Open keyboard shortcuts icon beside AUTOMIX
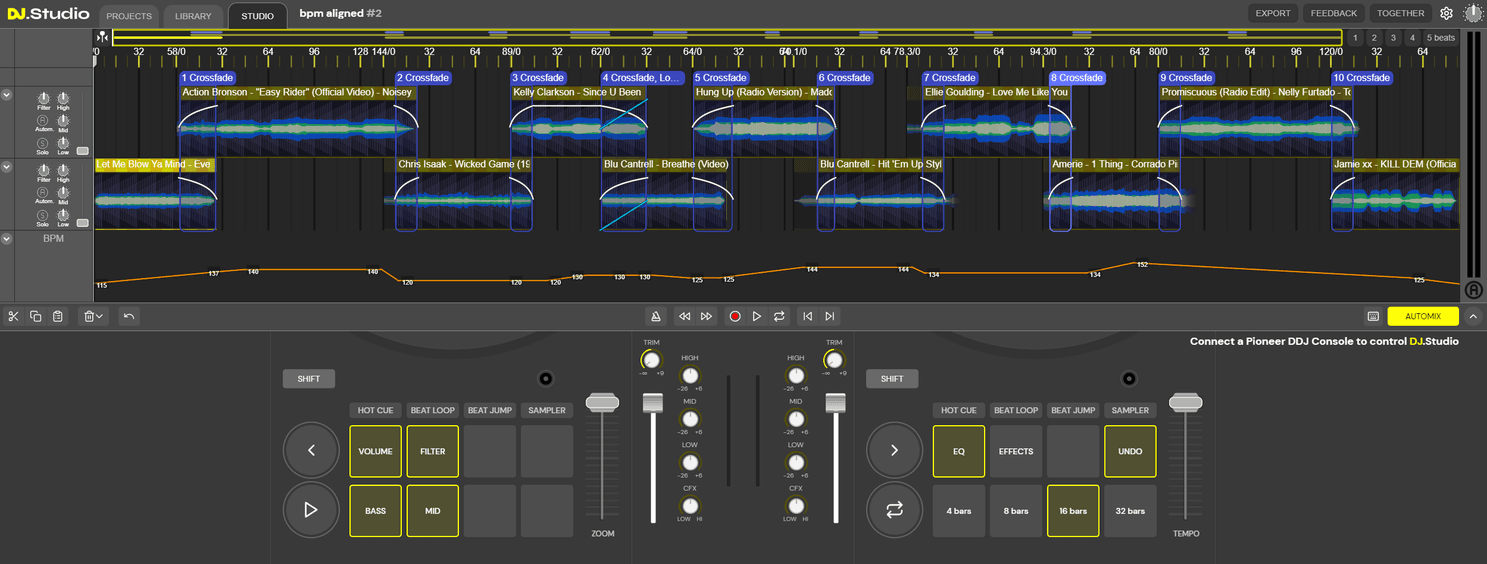 click(x=1373, y=316)
